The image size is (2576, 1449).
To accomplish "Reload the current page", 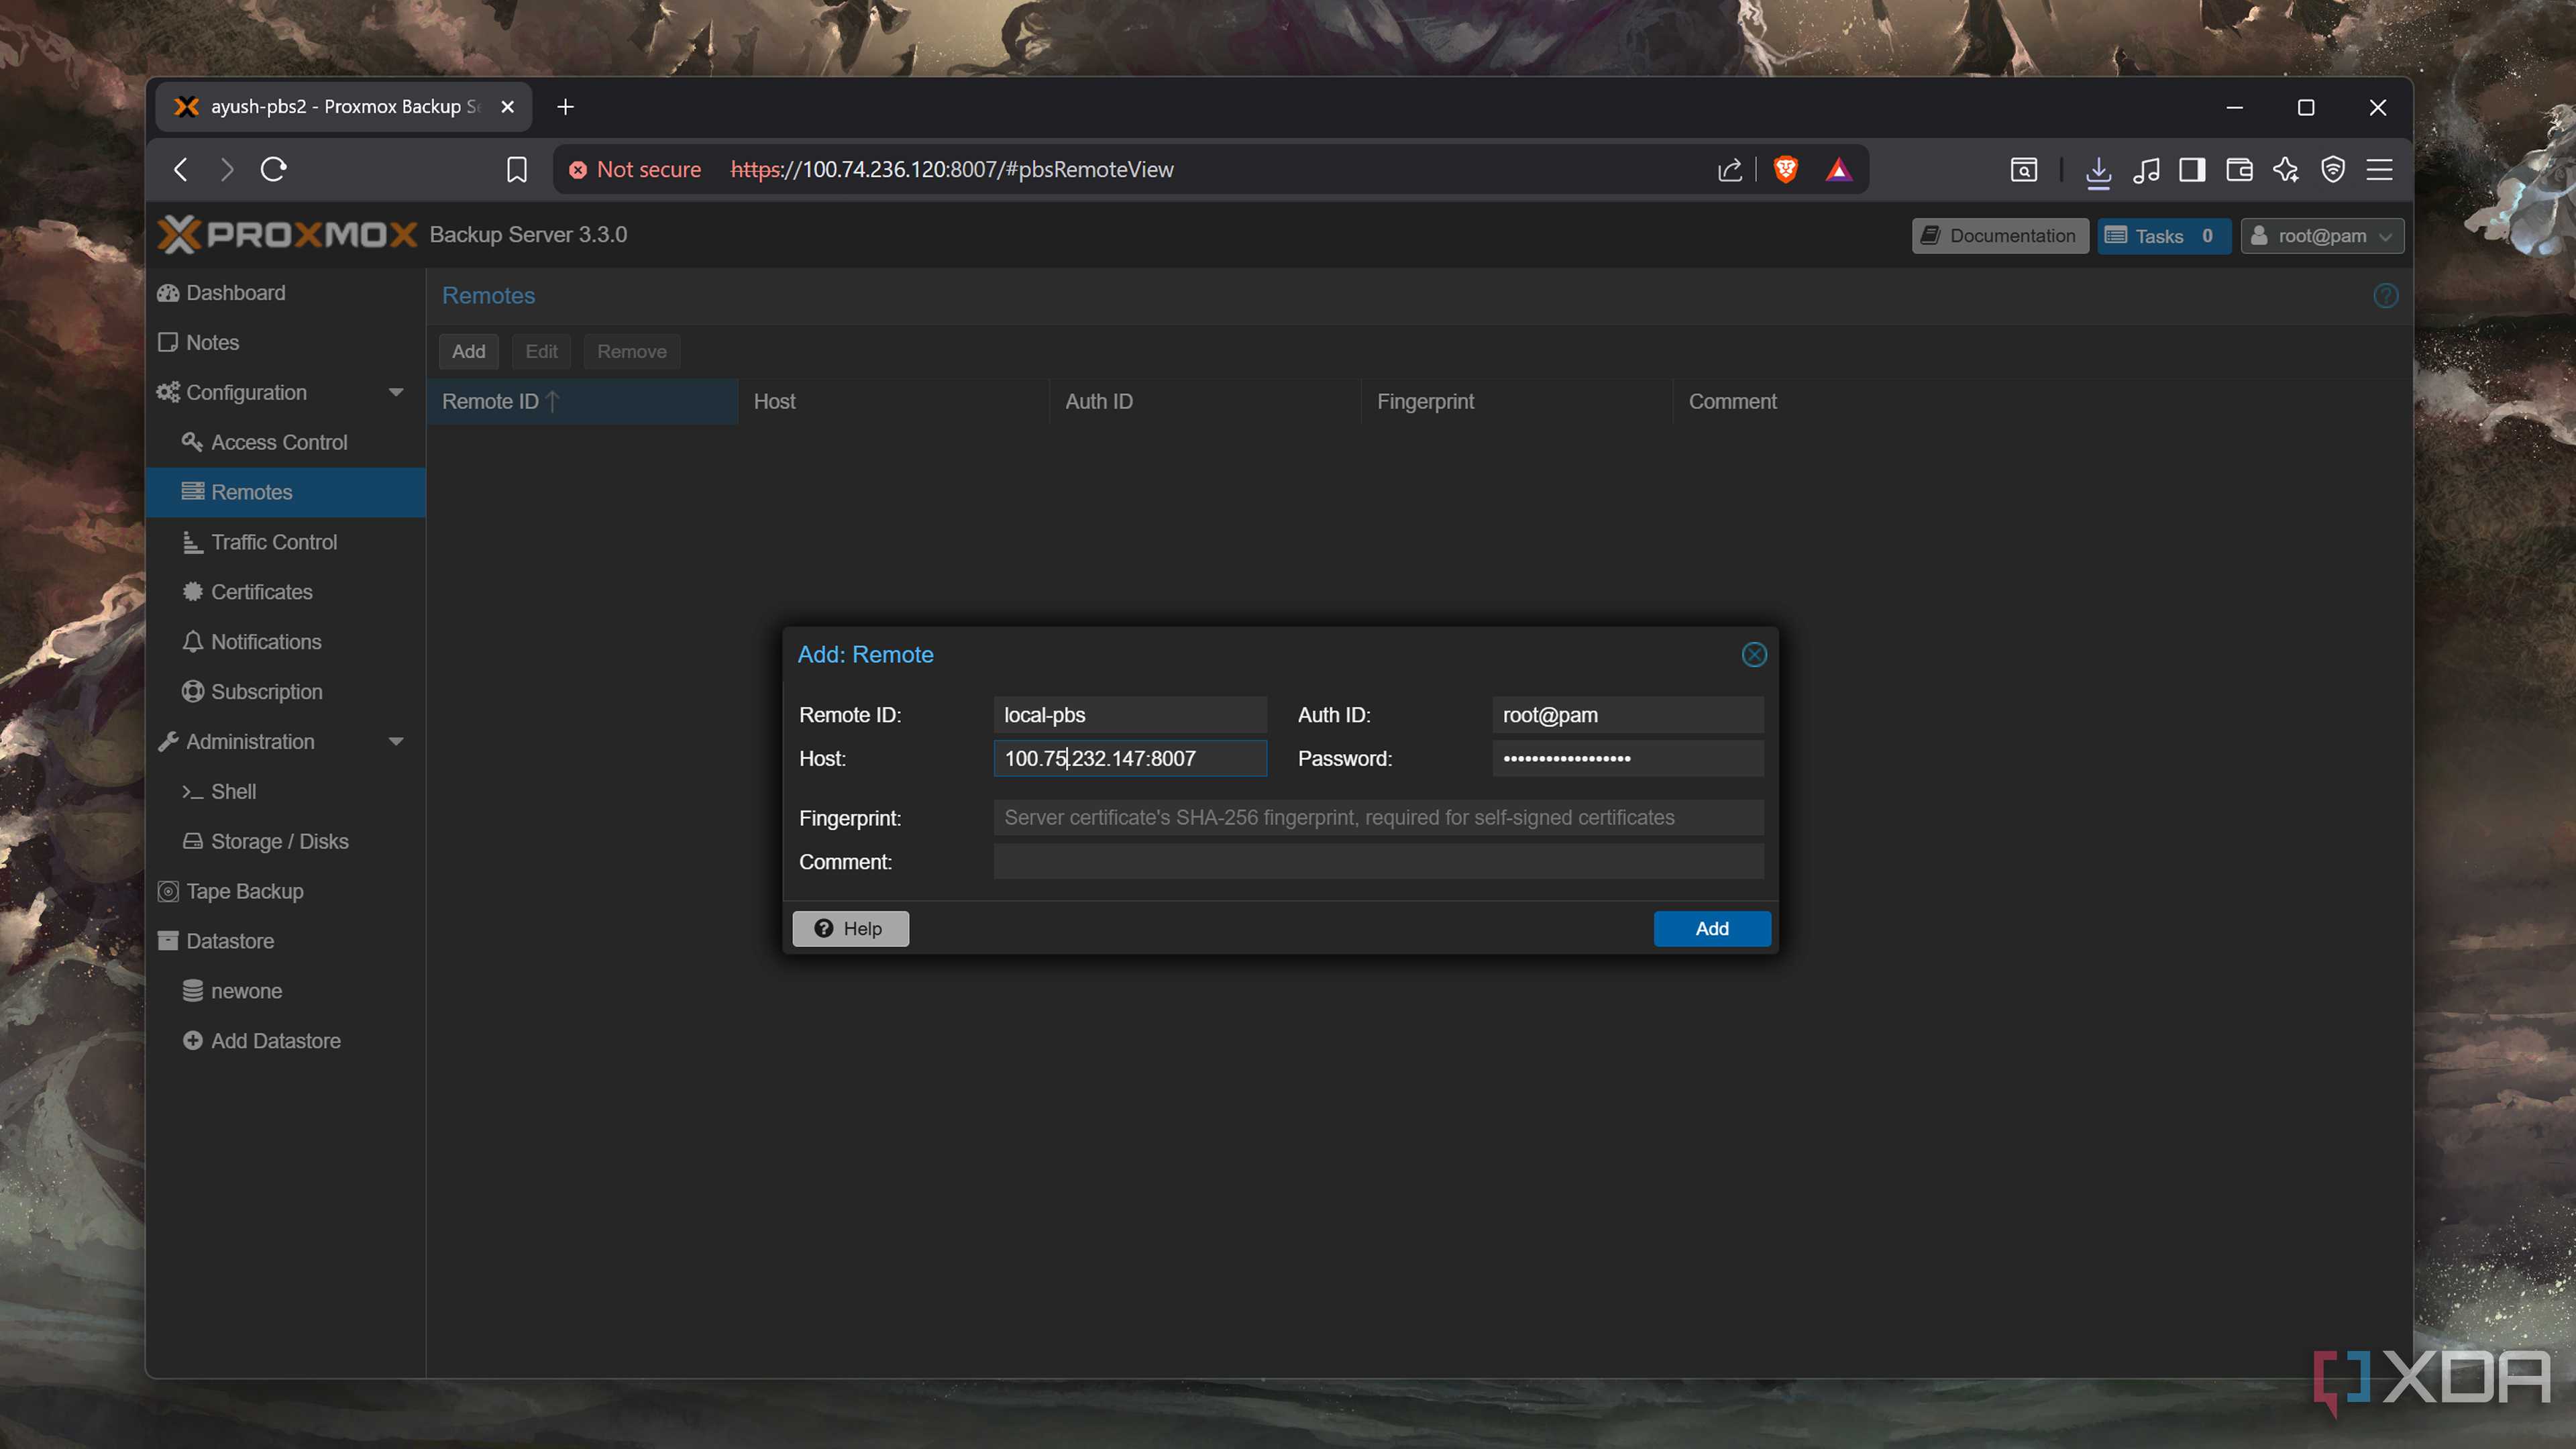I will 274,169.
